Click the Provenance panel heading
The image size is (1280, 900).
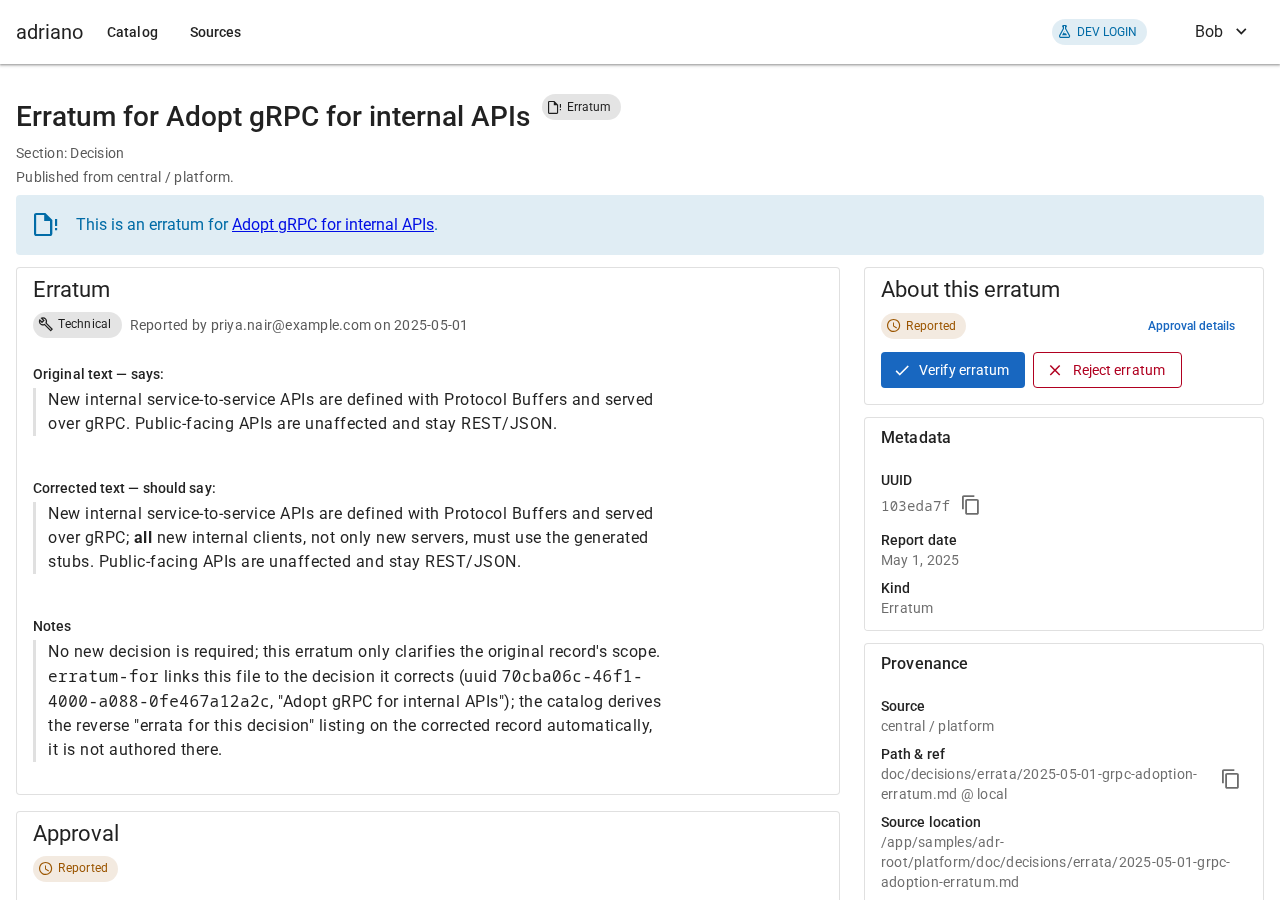(924, 664)
